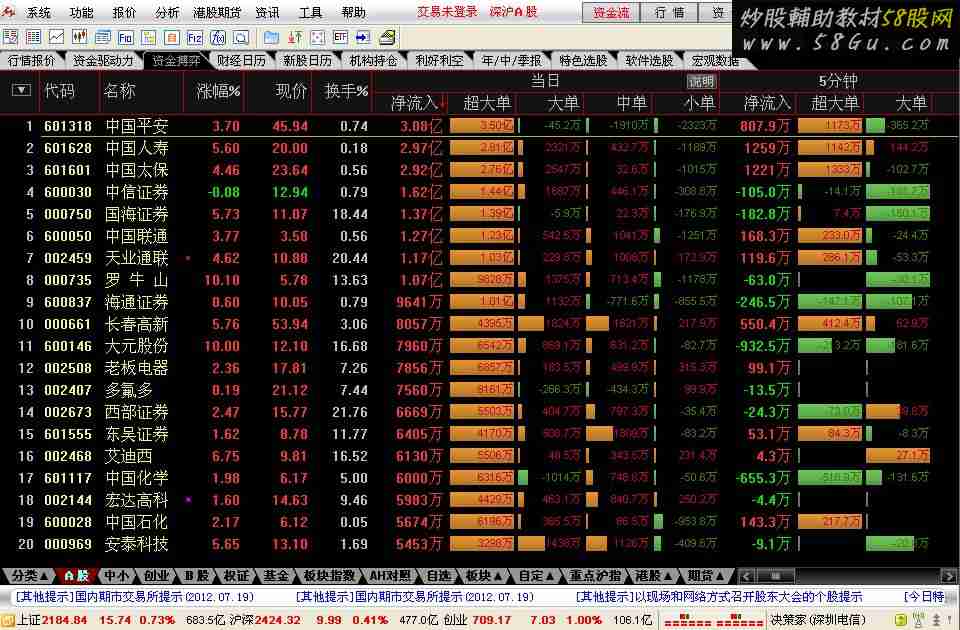Open the 工具 menu
Screen dimensions: 960x630
click(310, 12)
